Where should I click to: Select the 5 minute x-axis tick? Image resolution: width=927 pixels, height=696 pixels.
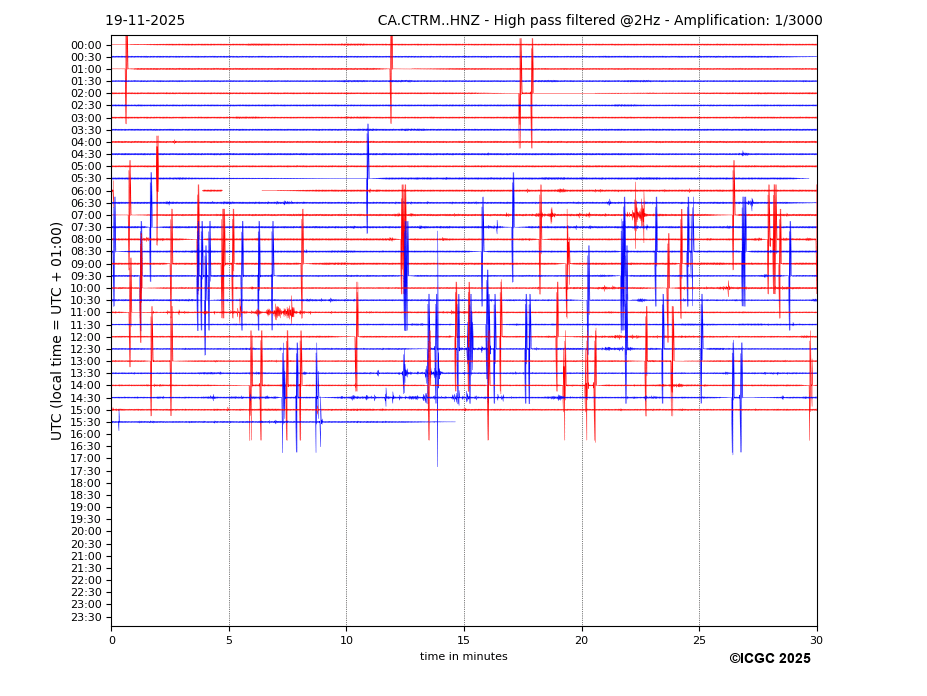229,640
